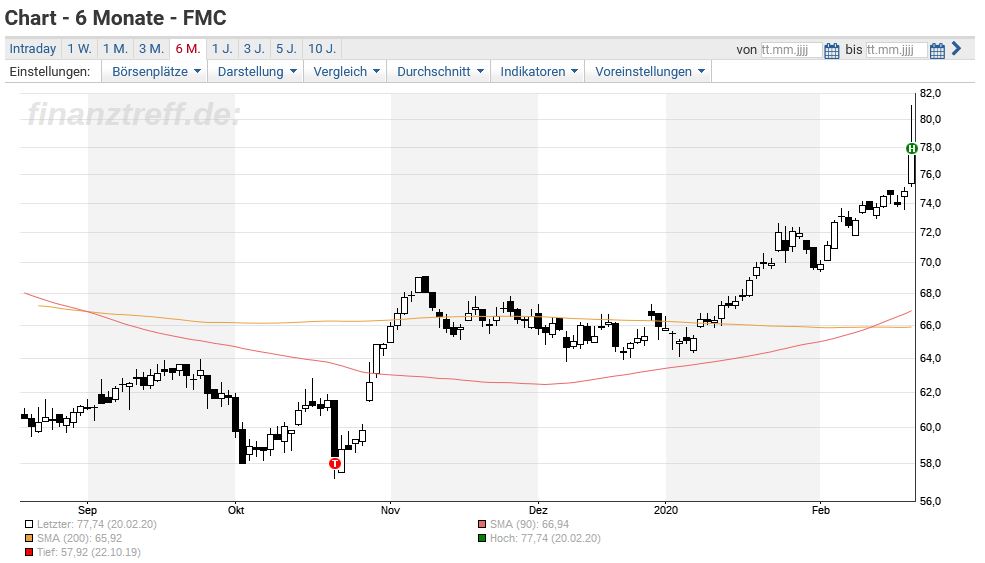Click the 'von' start date input field
The width and height of the screenshot is (985, 563).
click(791, 50)
